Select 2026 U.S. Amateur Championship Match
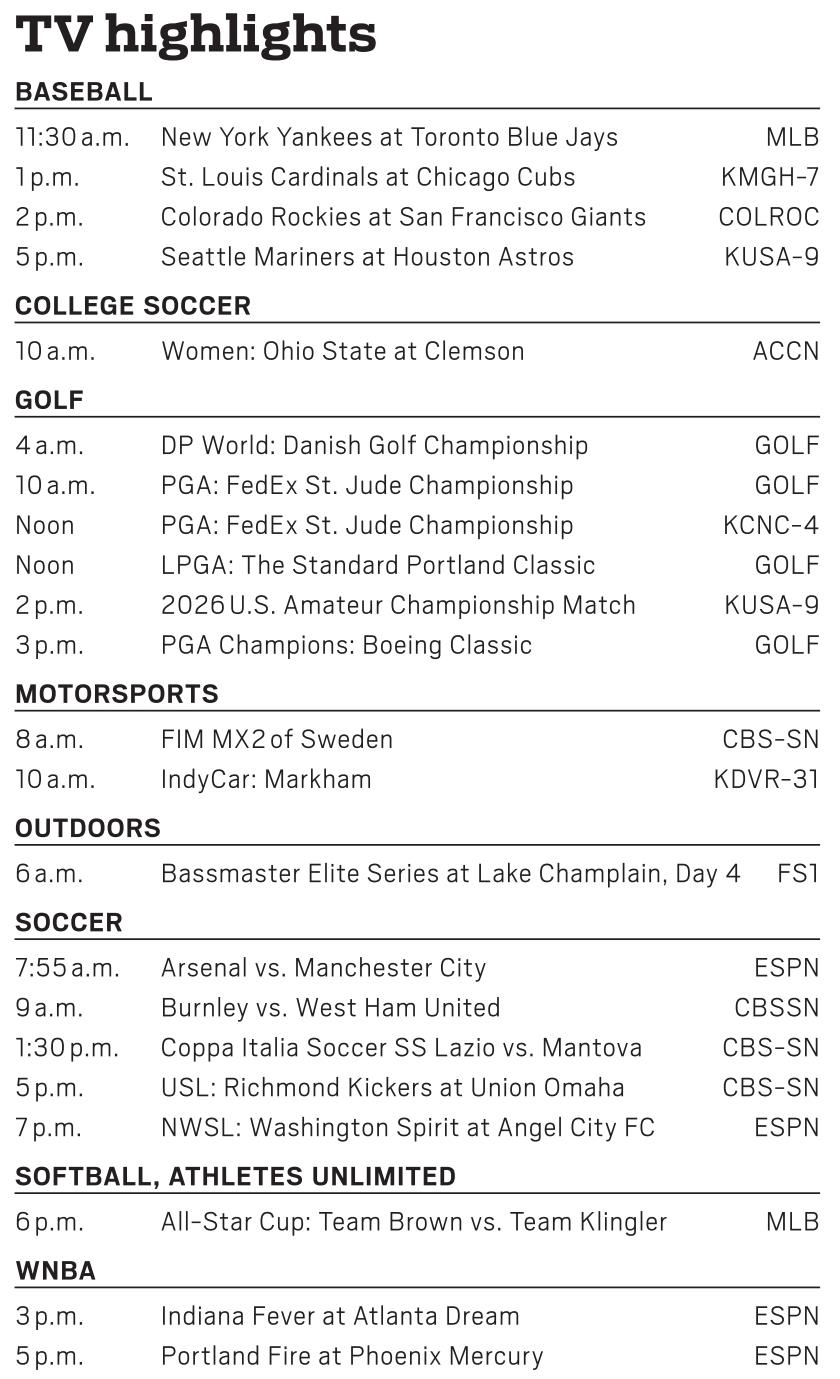The width and height of the screenshot is (840, 1379). pyautogui.click(x=398, y=605)
